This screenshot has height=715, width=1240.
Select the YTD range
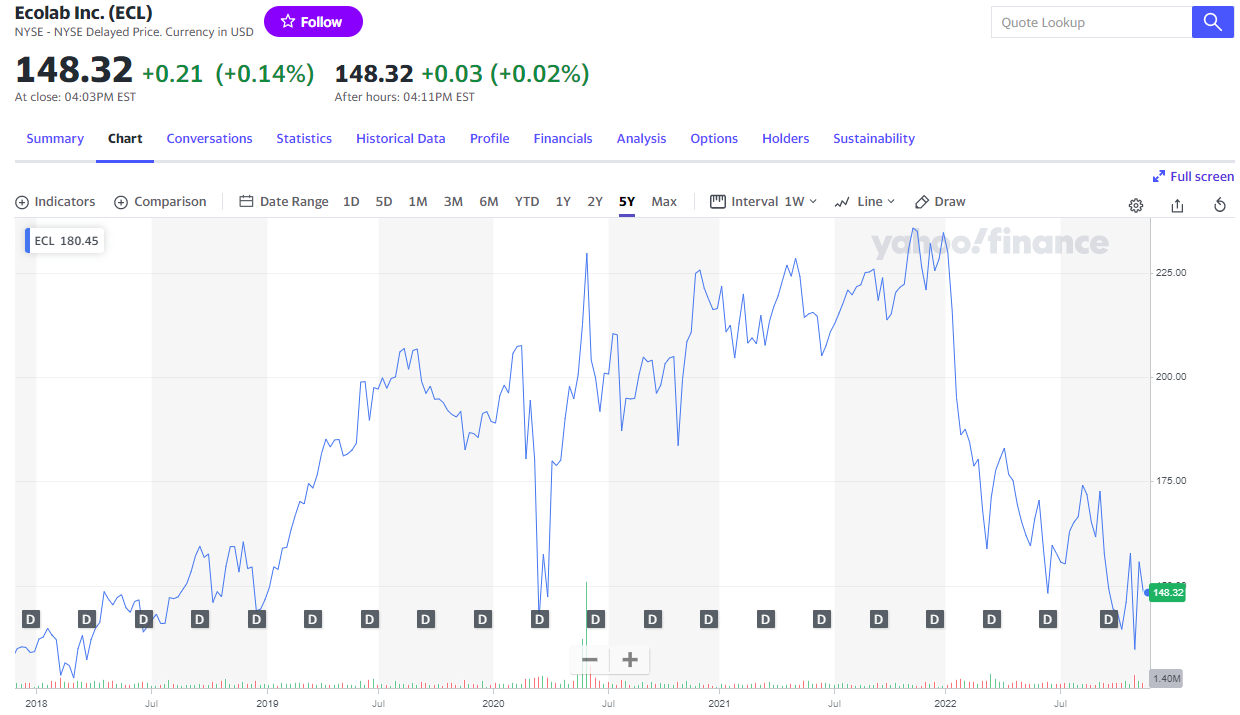[x=527, y=202]
